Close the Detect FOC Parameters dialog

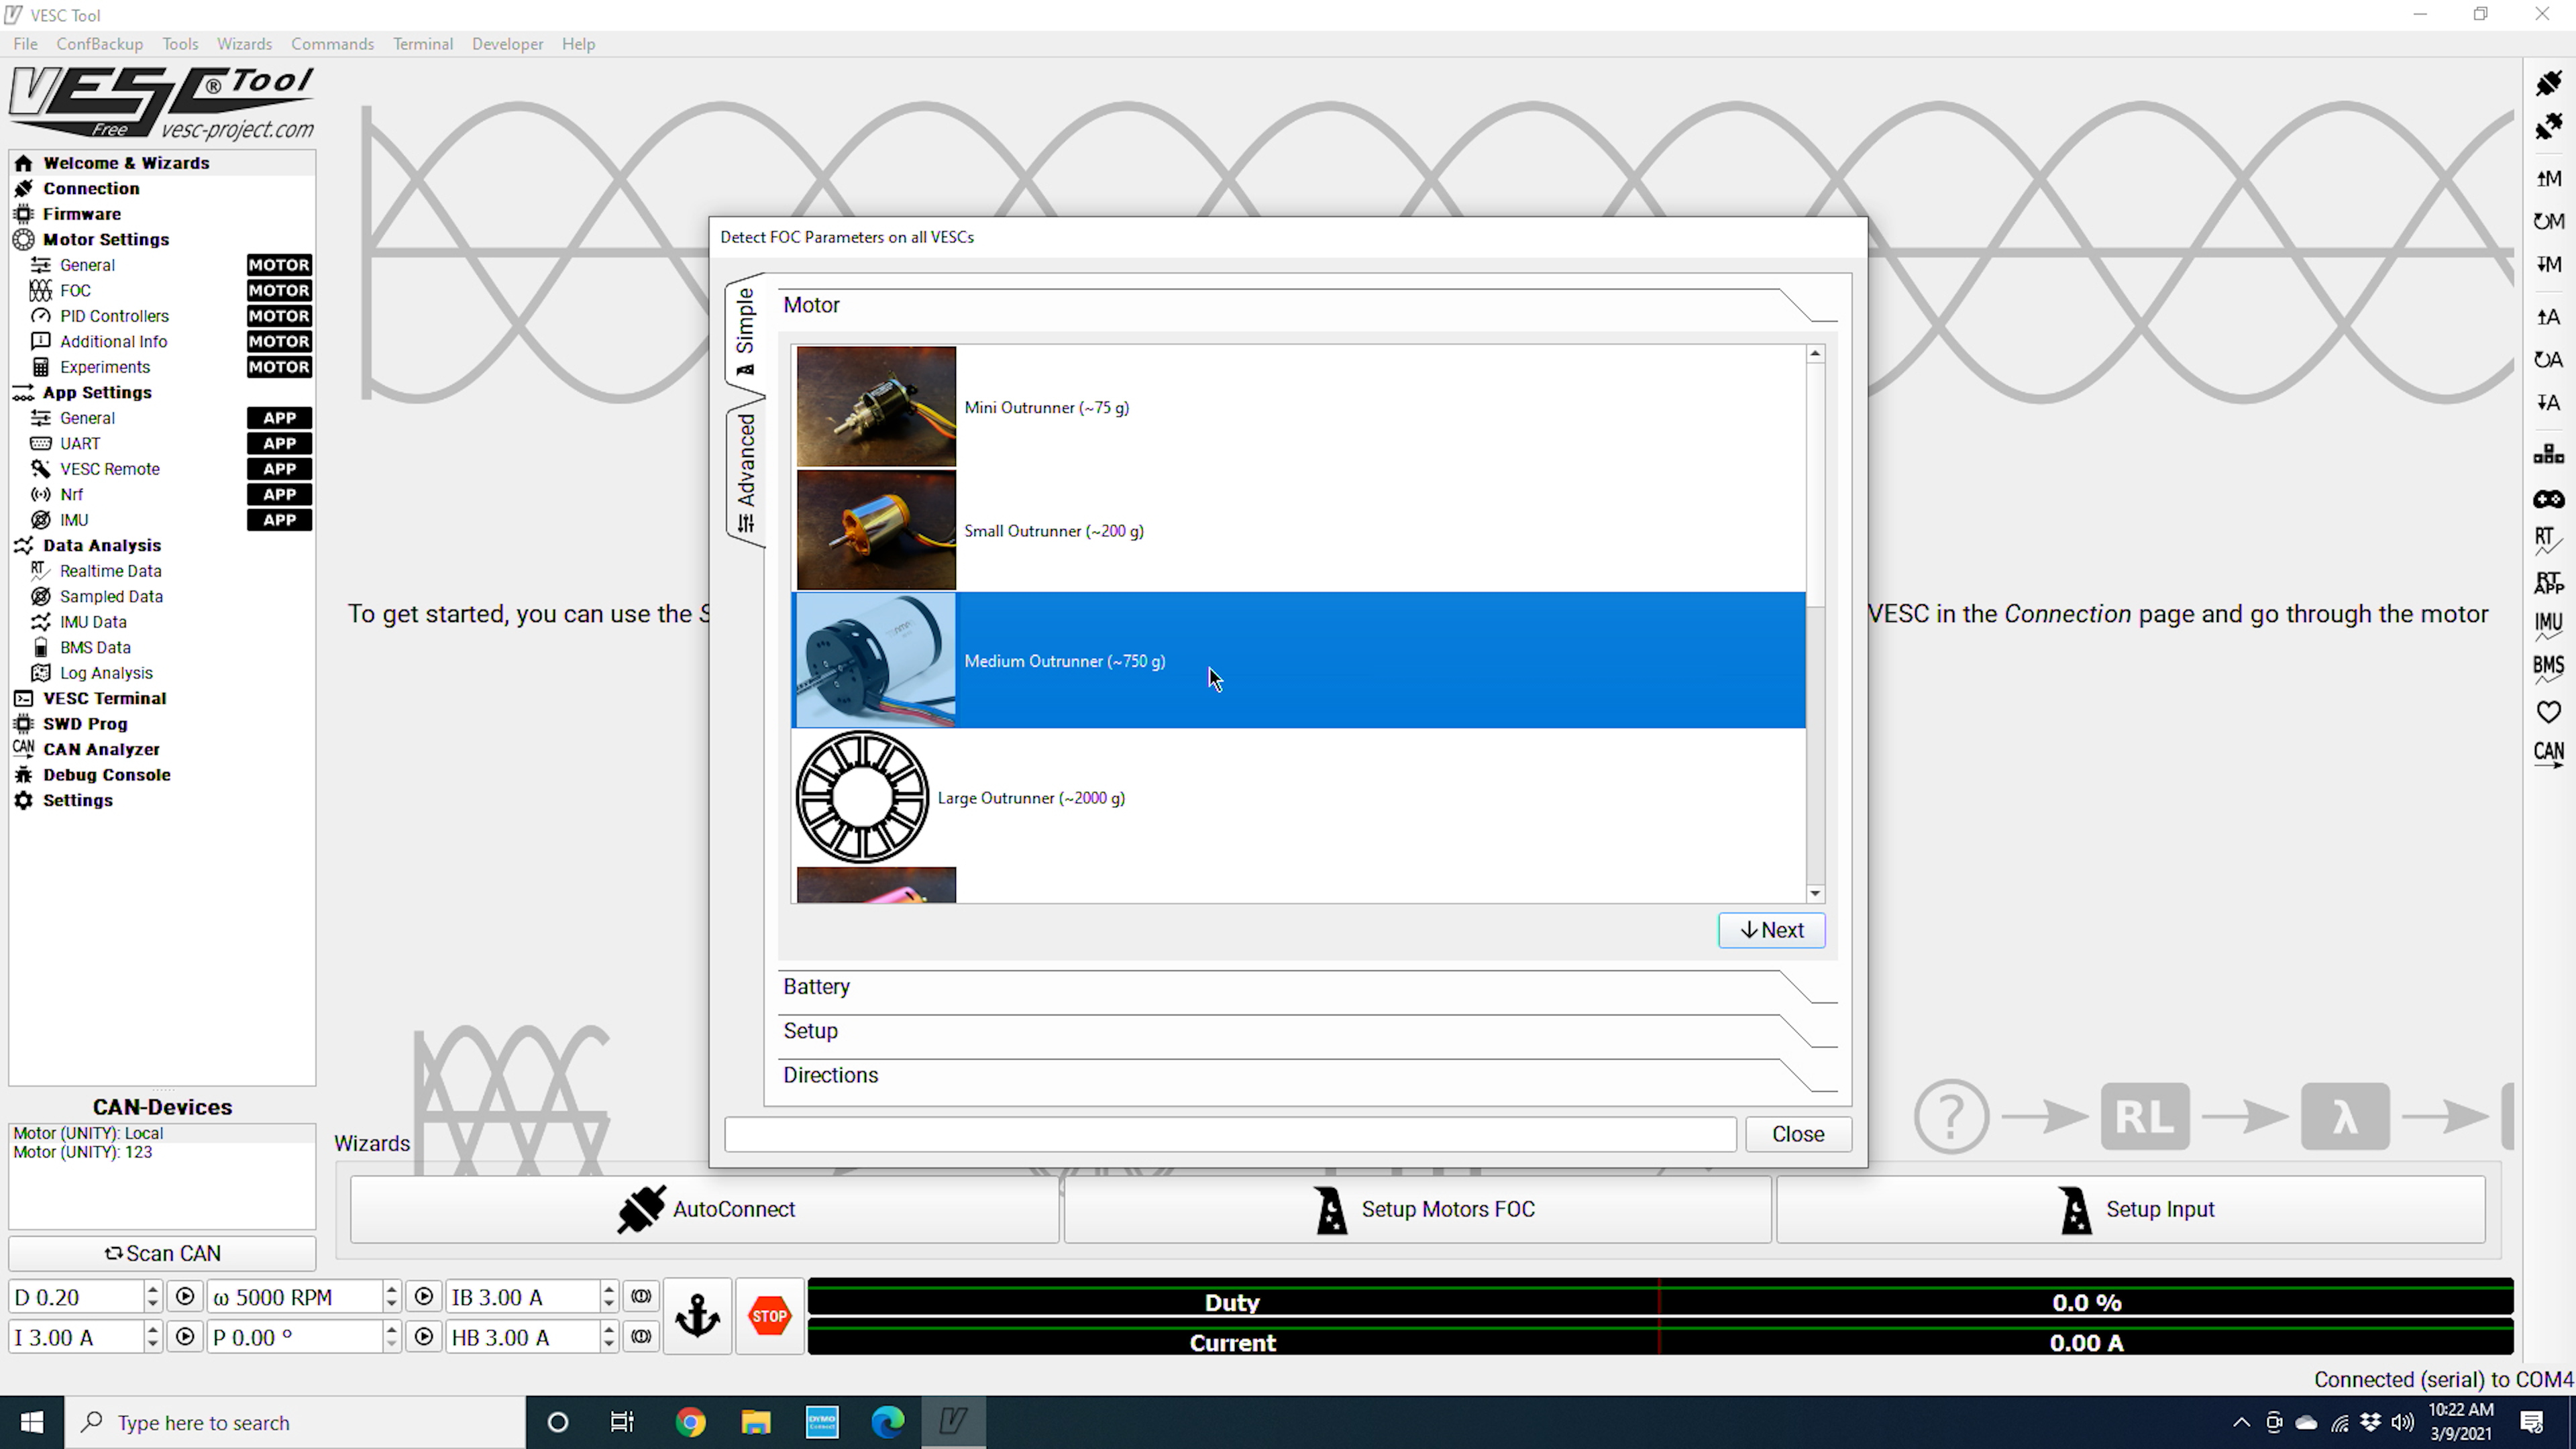1798,1134
